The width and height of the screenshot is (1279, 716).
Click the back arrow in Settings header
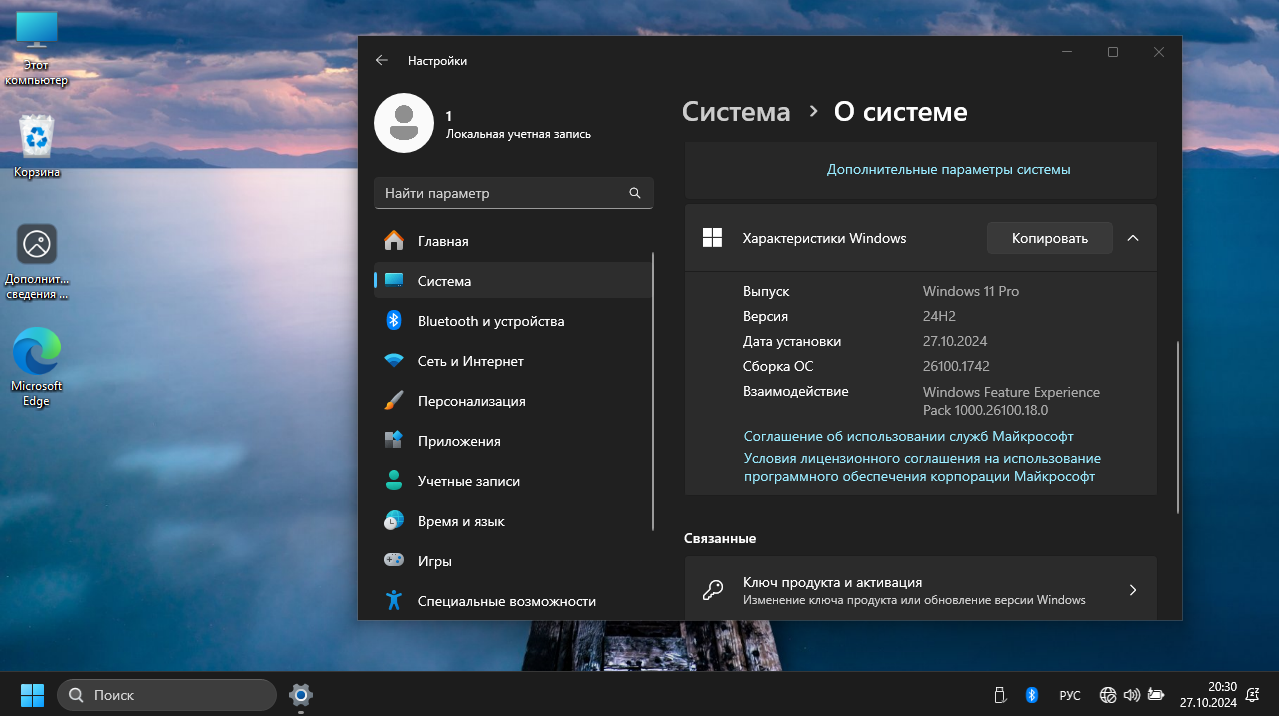coord(381,60)
